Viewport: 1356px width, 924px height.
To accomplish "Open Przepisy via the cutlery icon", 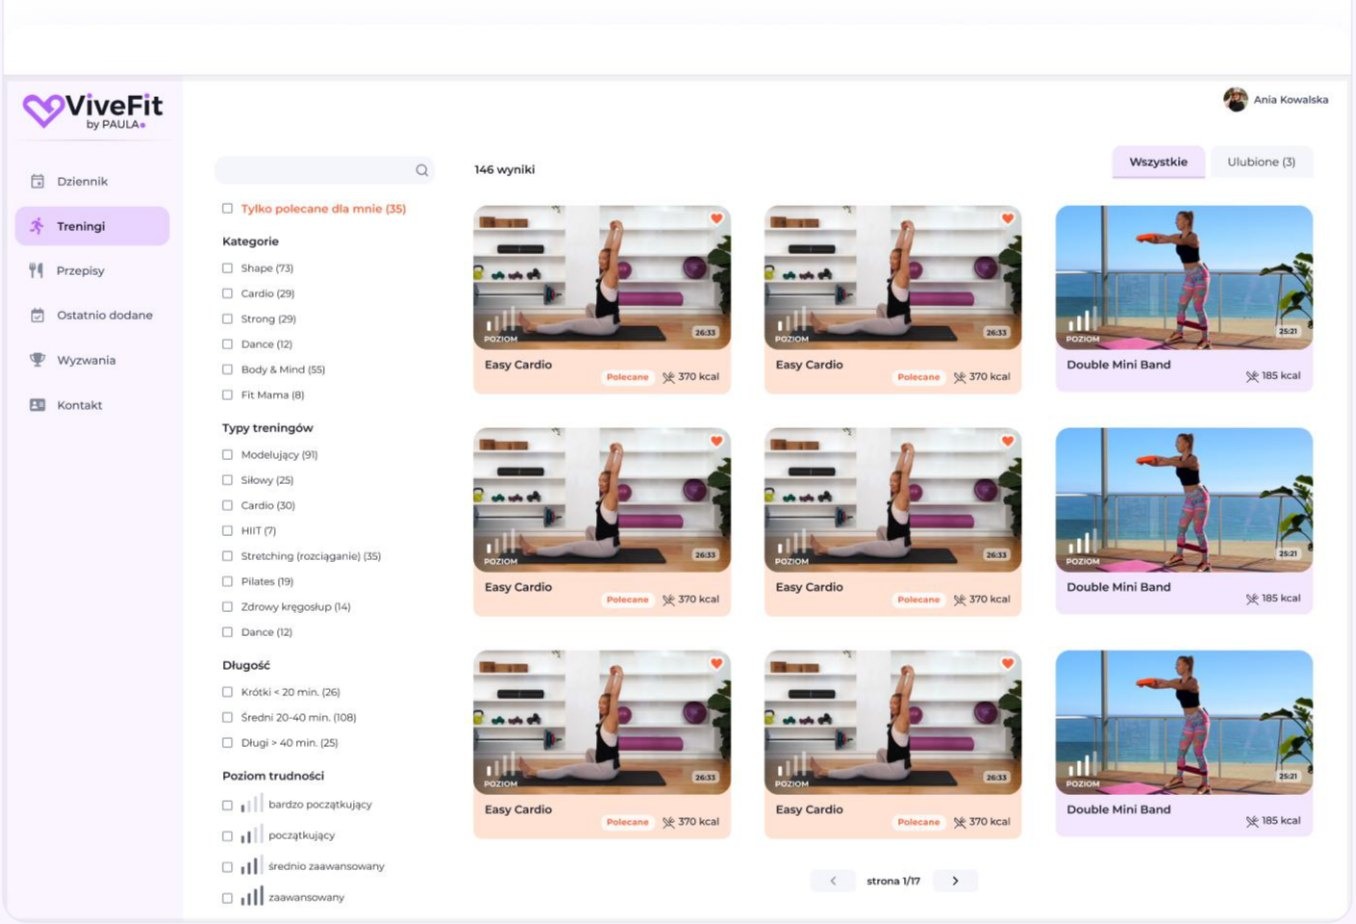I will [37, 270].
